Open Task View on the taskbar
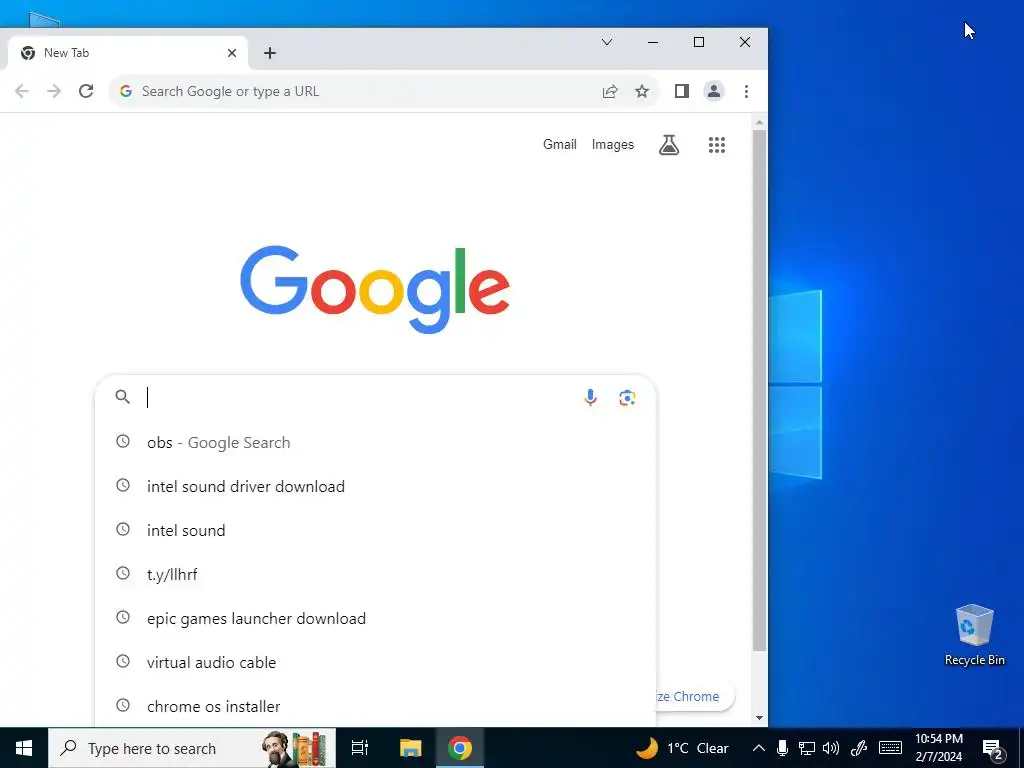The height and width of the screenshot is (768, 1024). pos(360,748)
